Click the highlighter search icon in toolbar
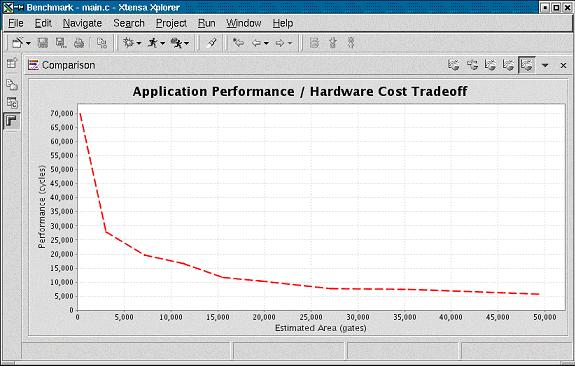This screenshot has width=575, height=366. (x=212, y=43)
